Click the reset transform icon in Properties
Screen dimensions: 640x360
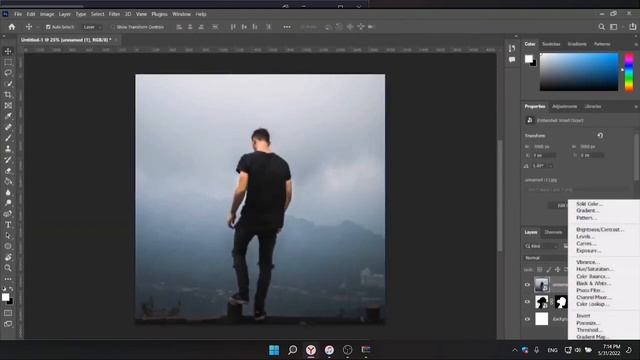[600, 136]
